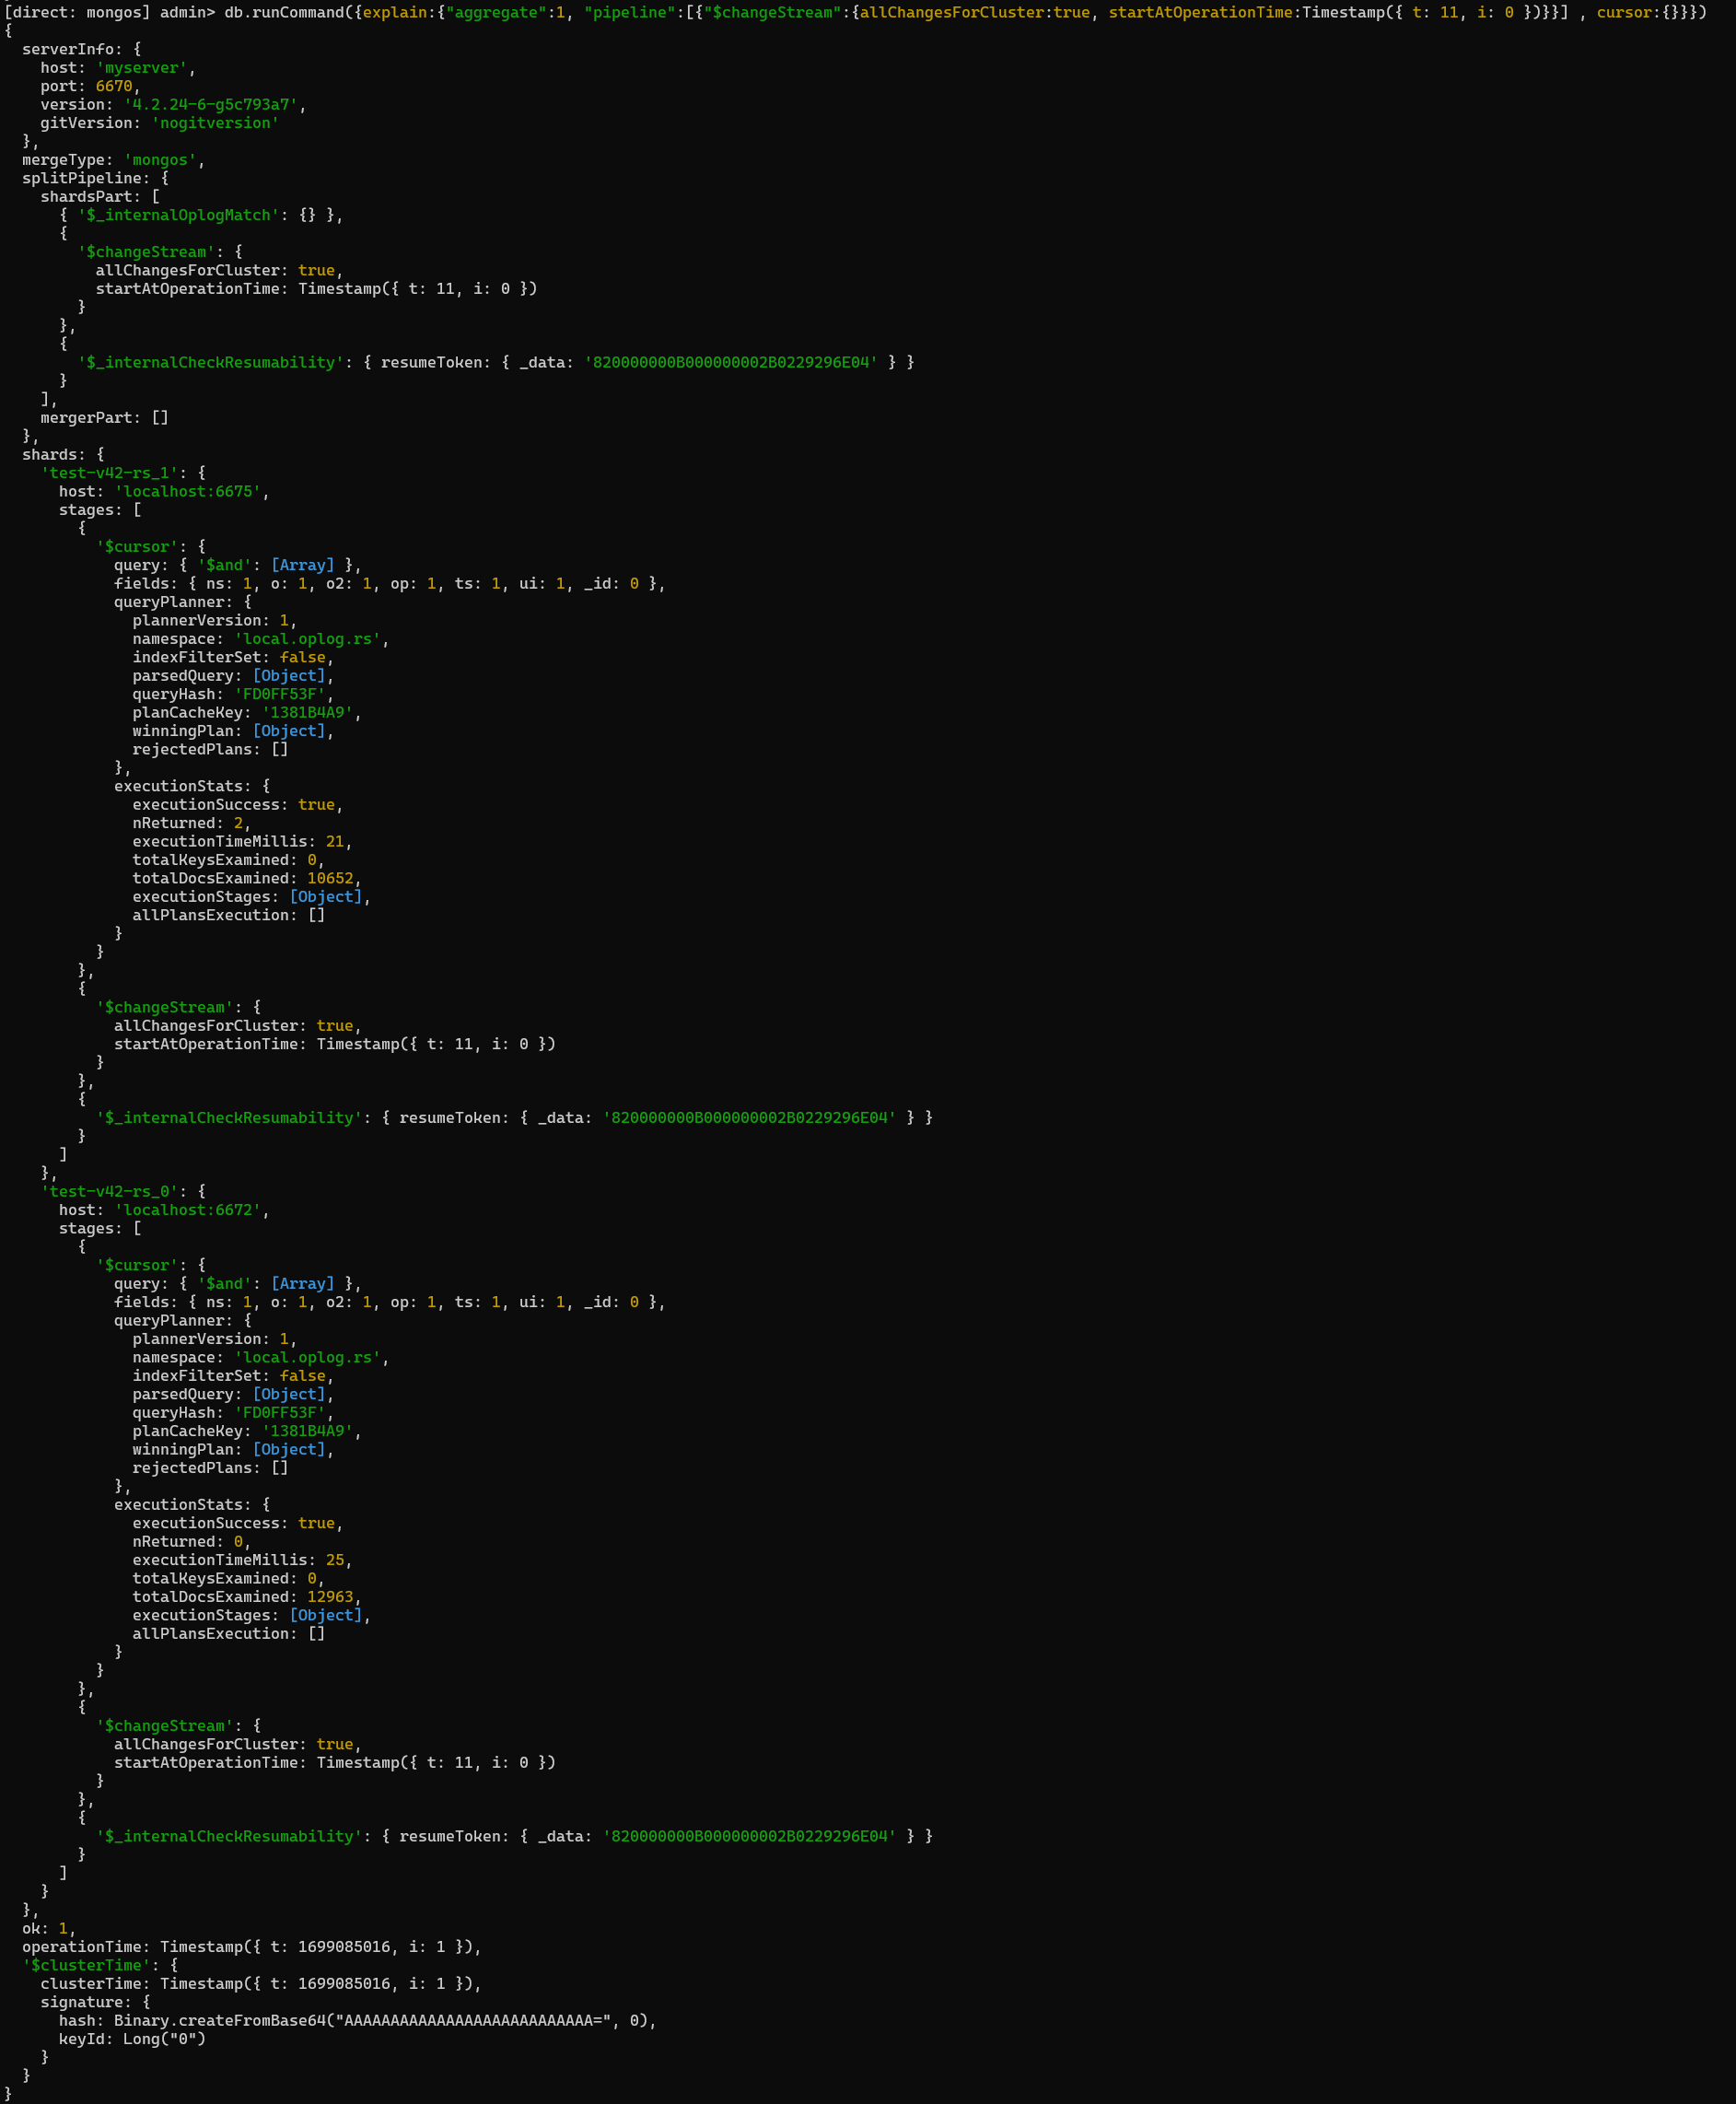Select the '$_internalOplogMatch' stage name
This screenshot has height=2104, width=1736.
point(179,215)
